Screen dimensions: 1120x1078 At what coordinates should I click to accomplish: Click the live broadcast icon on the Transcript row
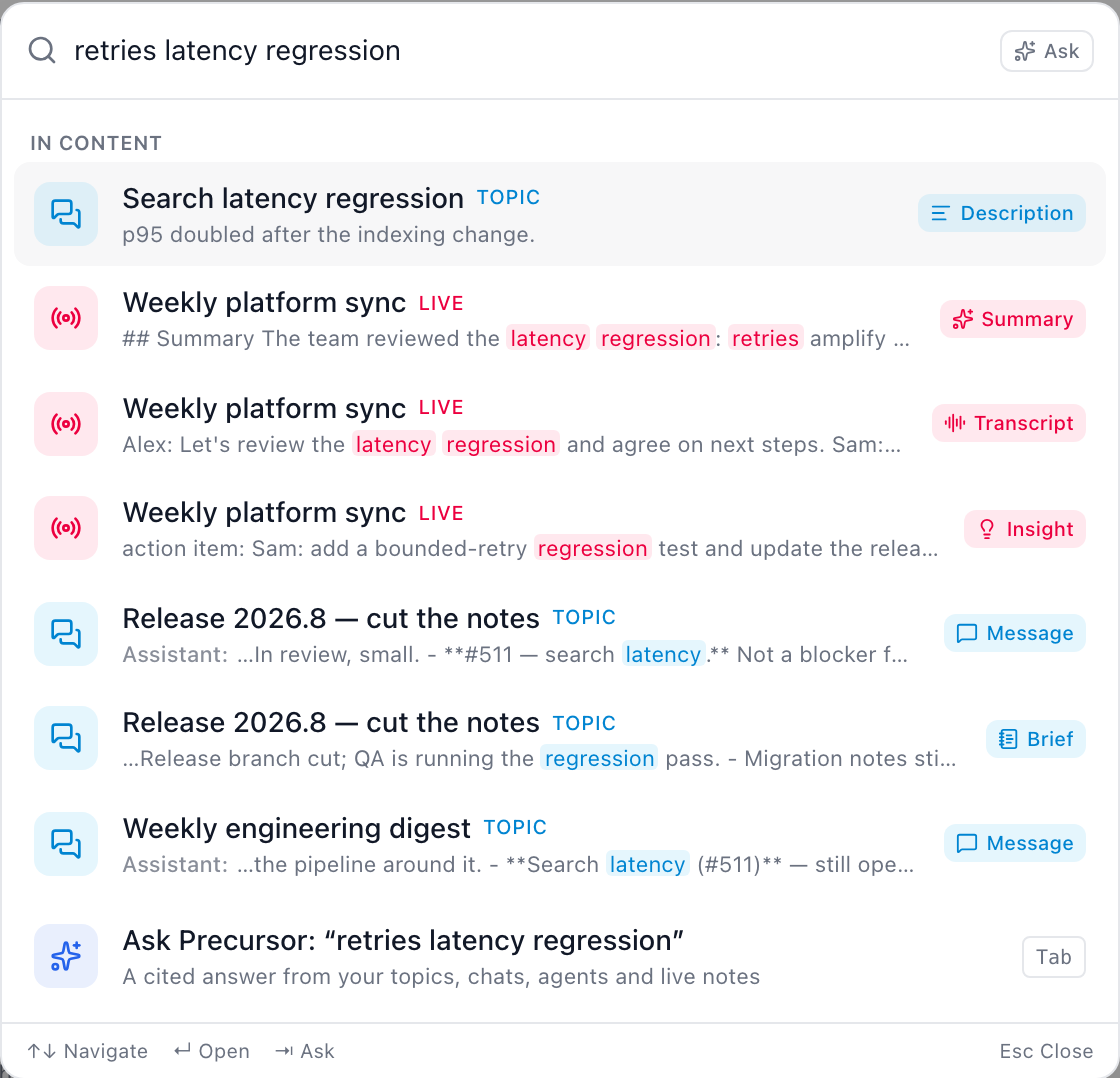pos(66,424)
